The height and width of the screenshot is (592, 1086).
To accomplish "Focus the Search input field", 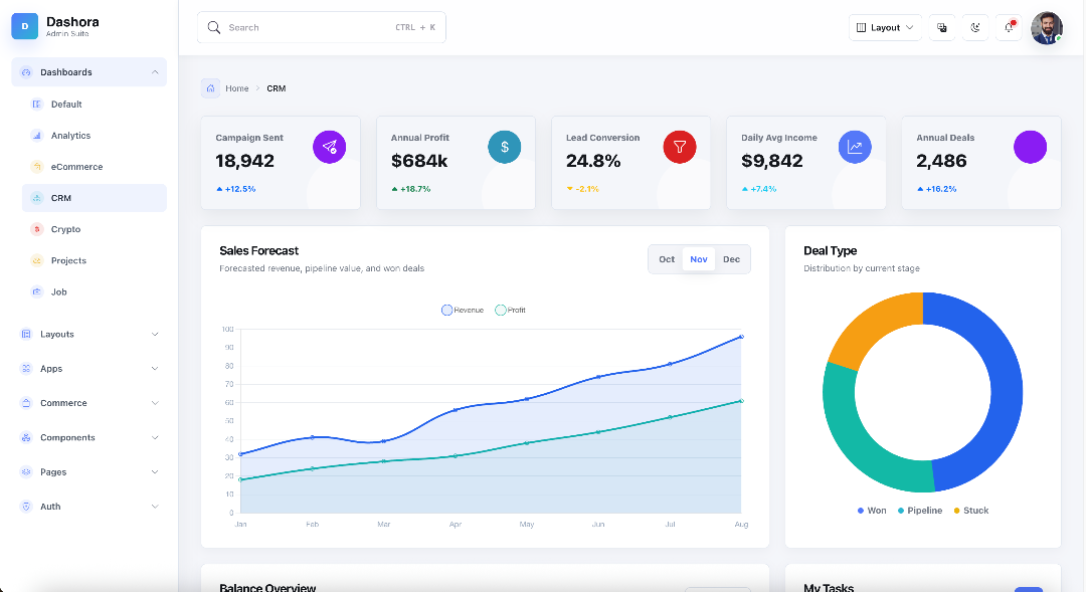I will click(x=321, y=28).
